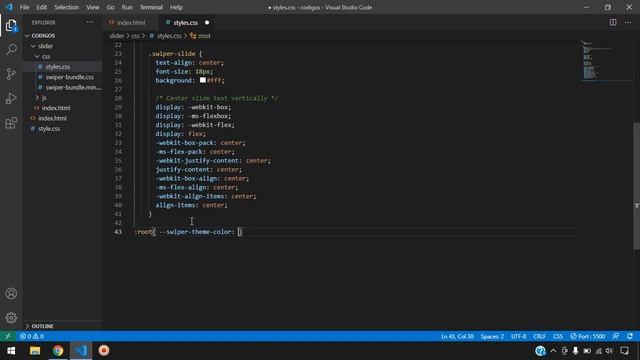Open editor More Actions ellipsis
Image resolution: width=640 pixels, height=360 pixels.
[628, 22]
